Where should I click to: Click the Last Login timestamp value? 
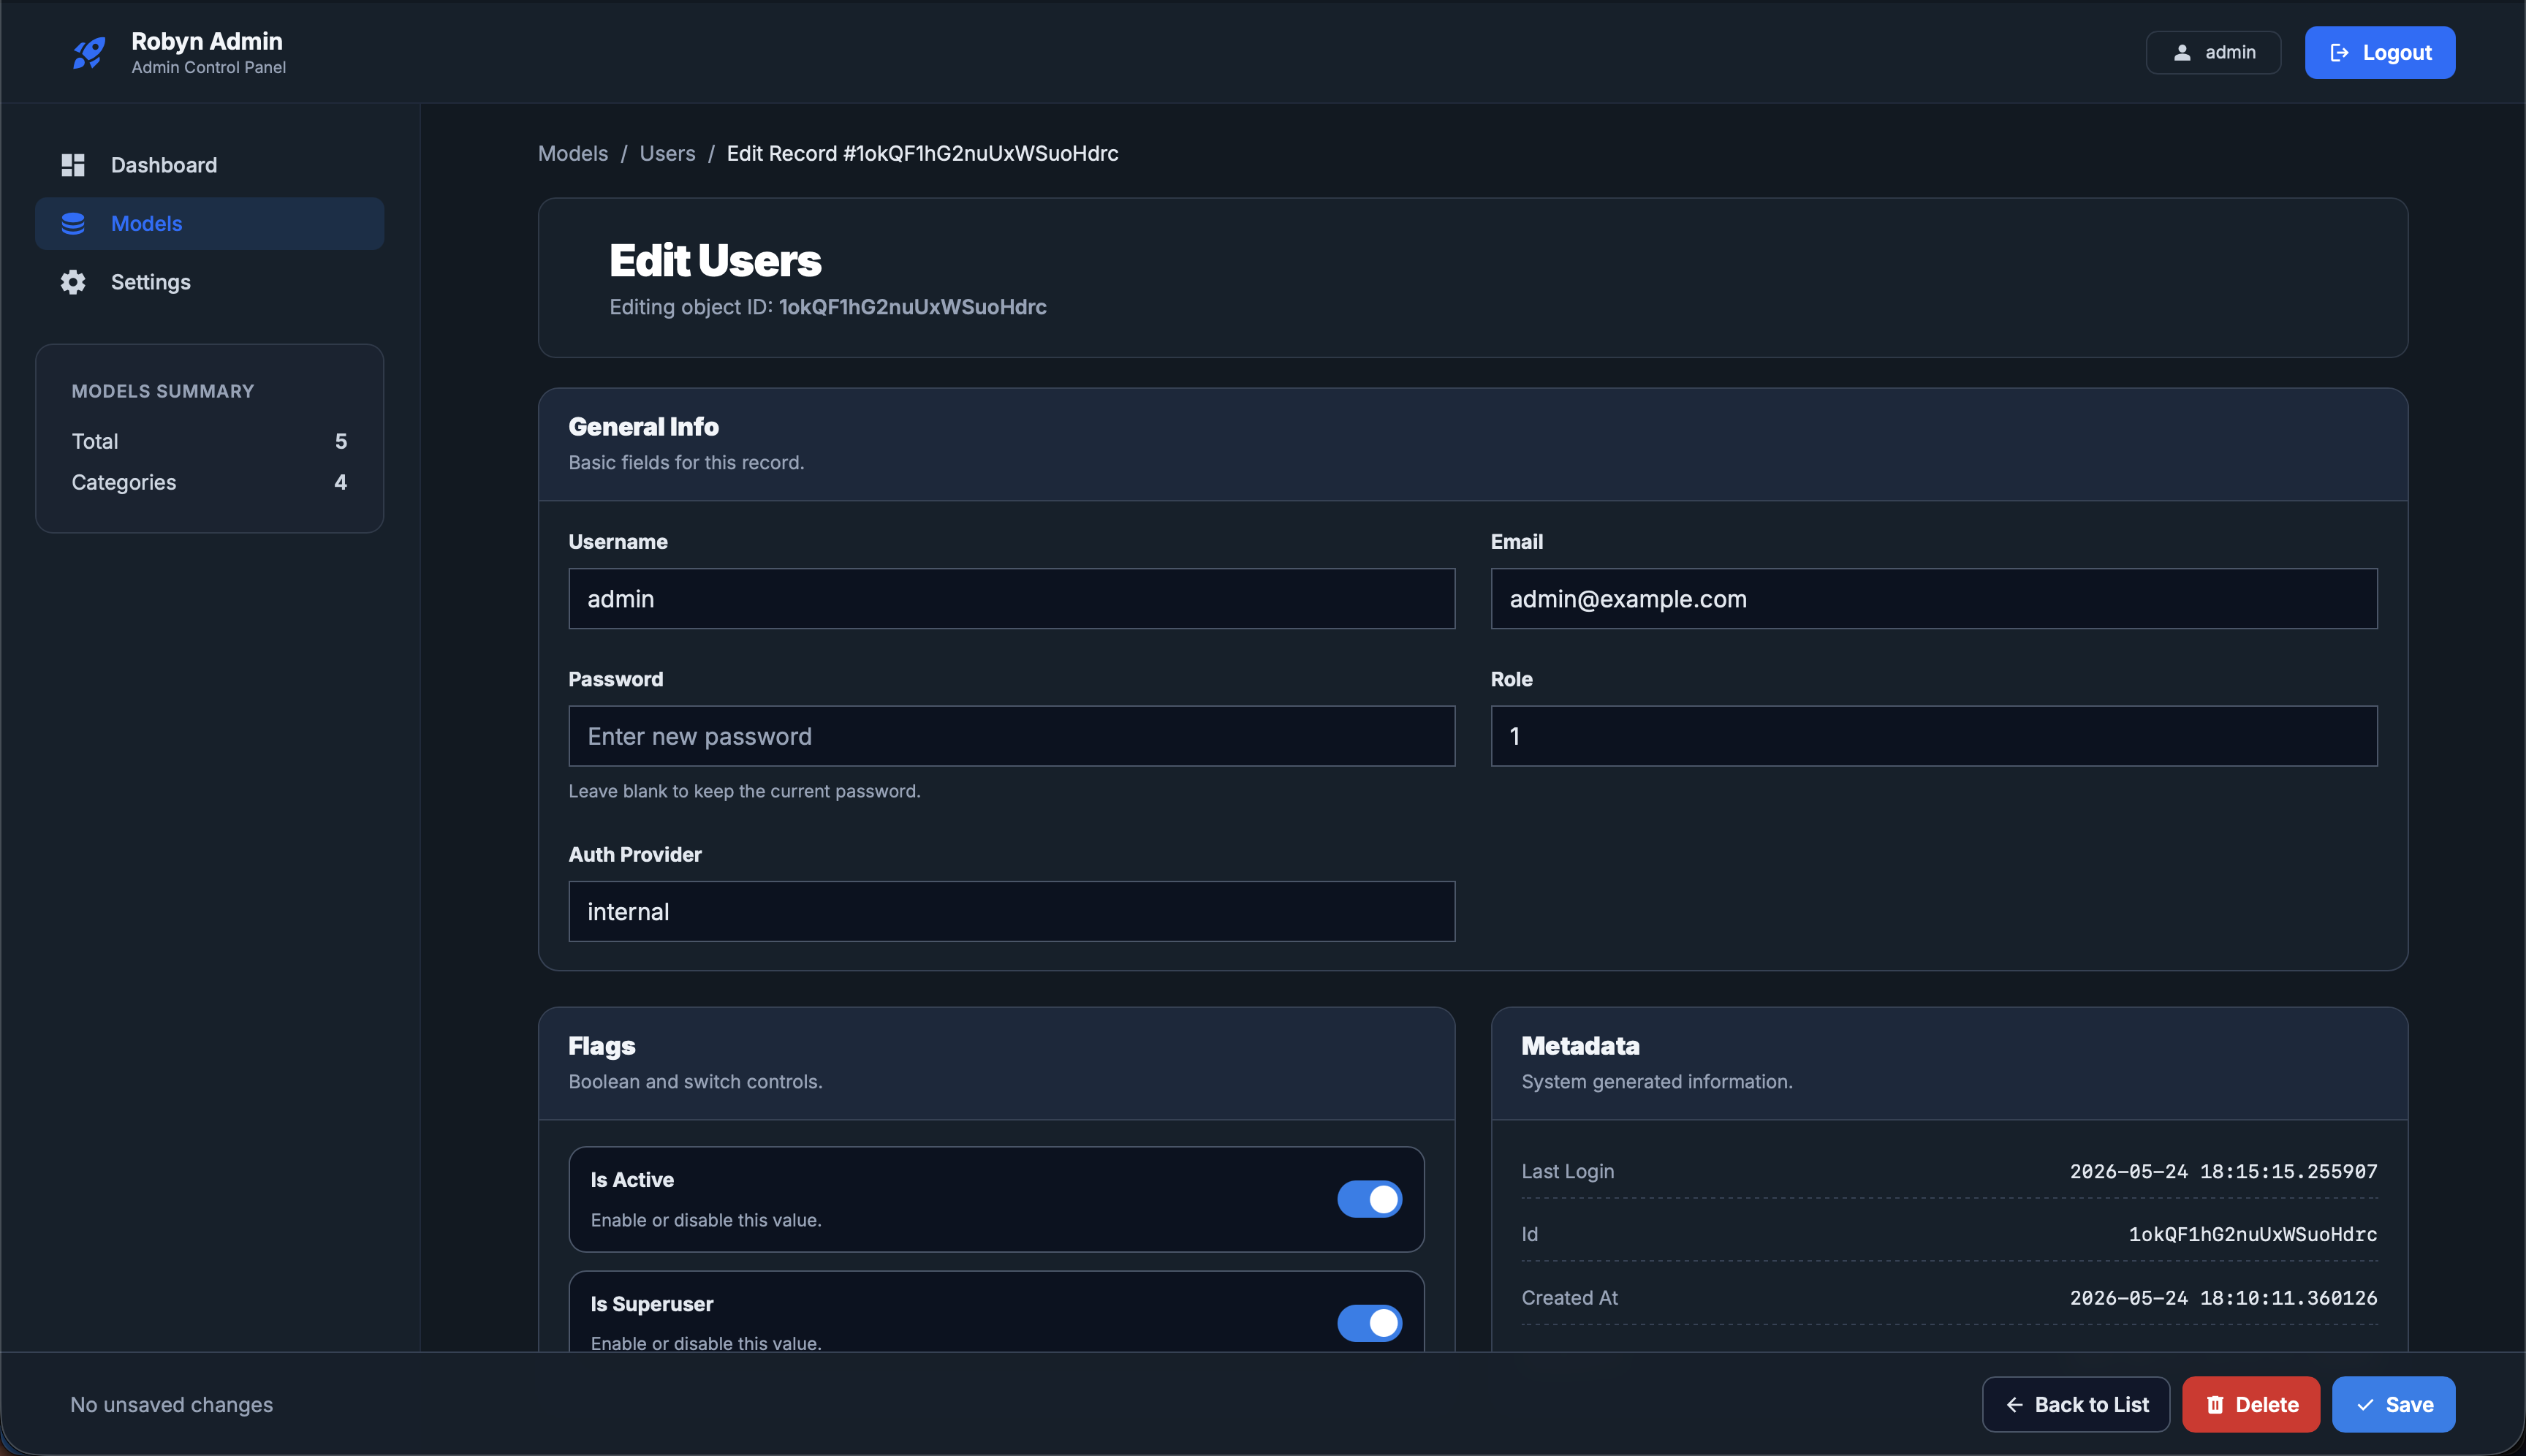[x=2223, y=1171]
